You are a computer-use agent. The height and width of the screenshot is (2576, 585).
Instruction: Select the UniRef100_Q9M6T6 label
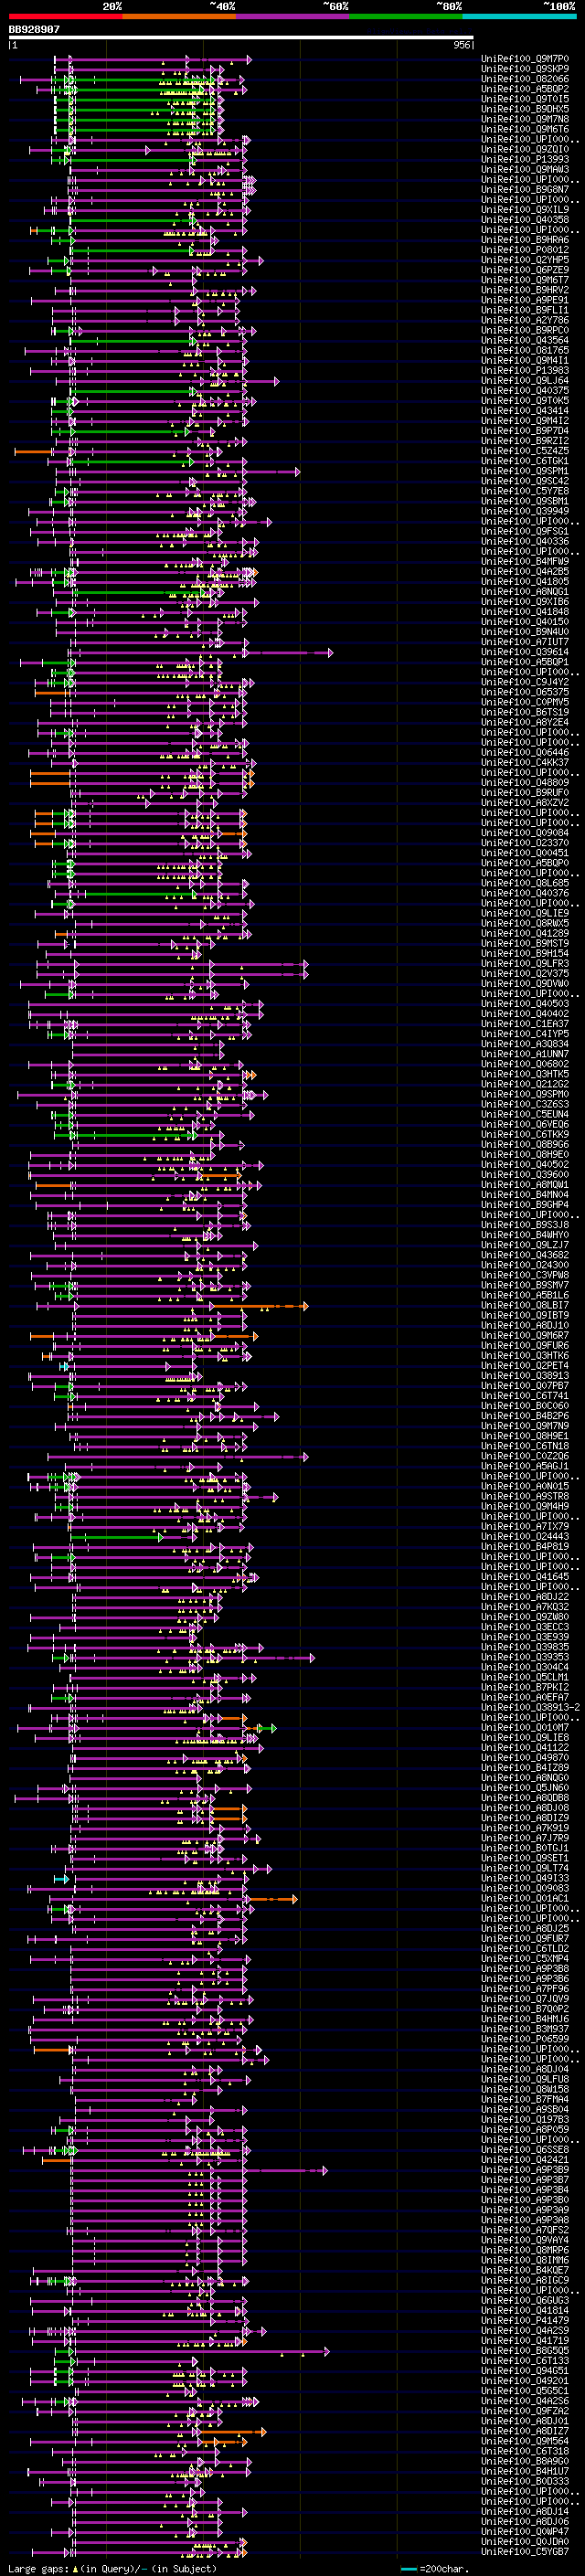(525, 129)
